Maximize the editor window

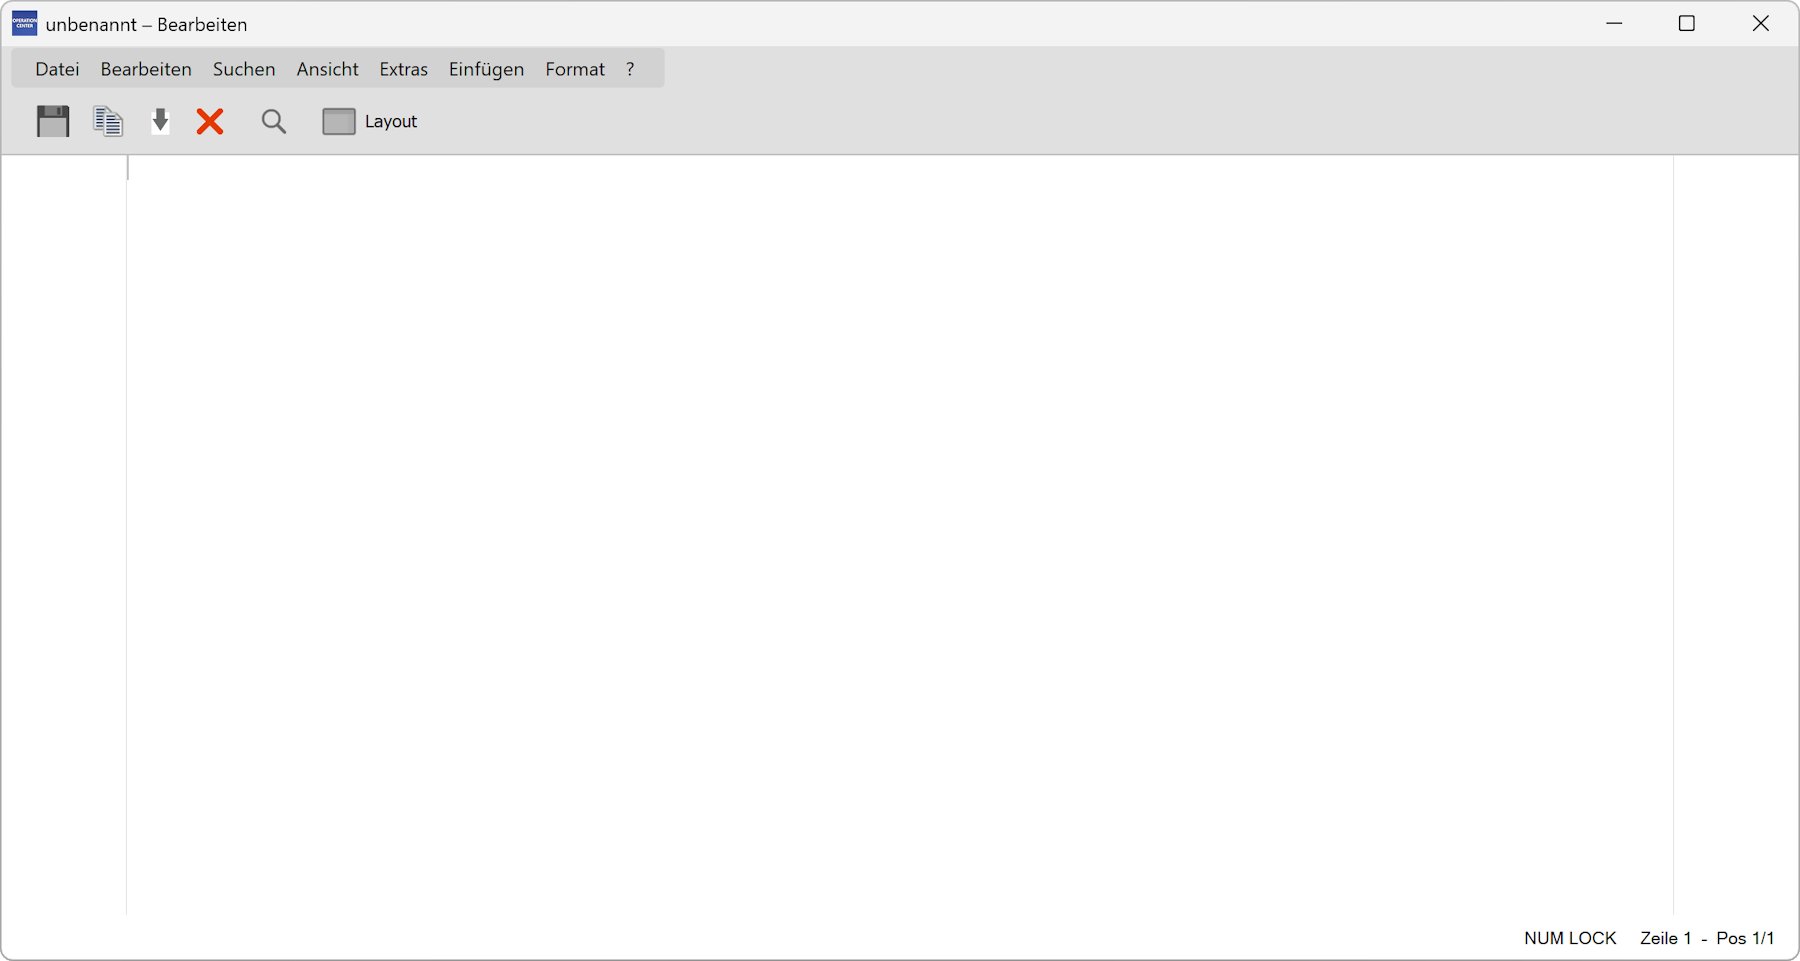(1687, 24)
